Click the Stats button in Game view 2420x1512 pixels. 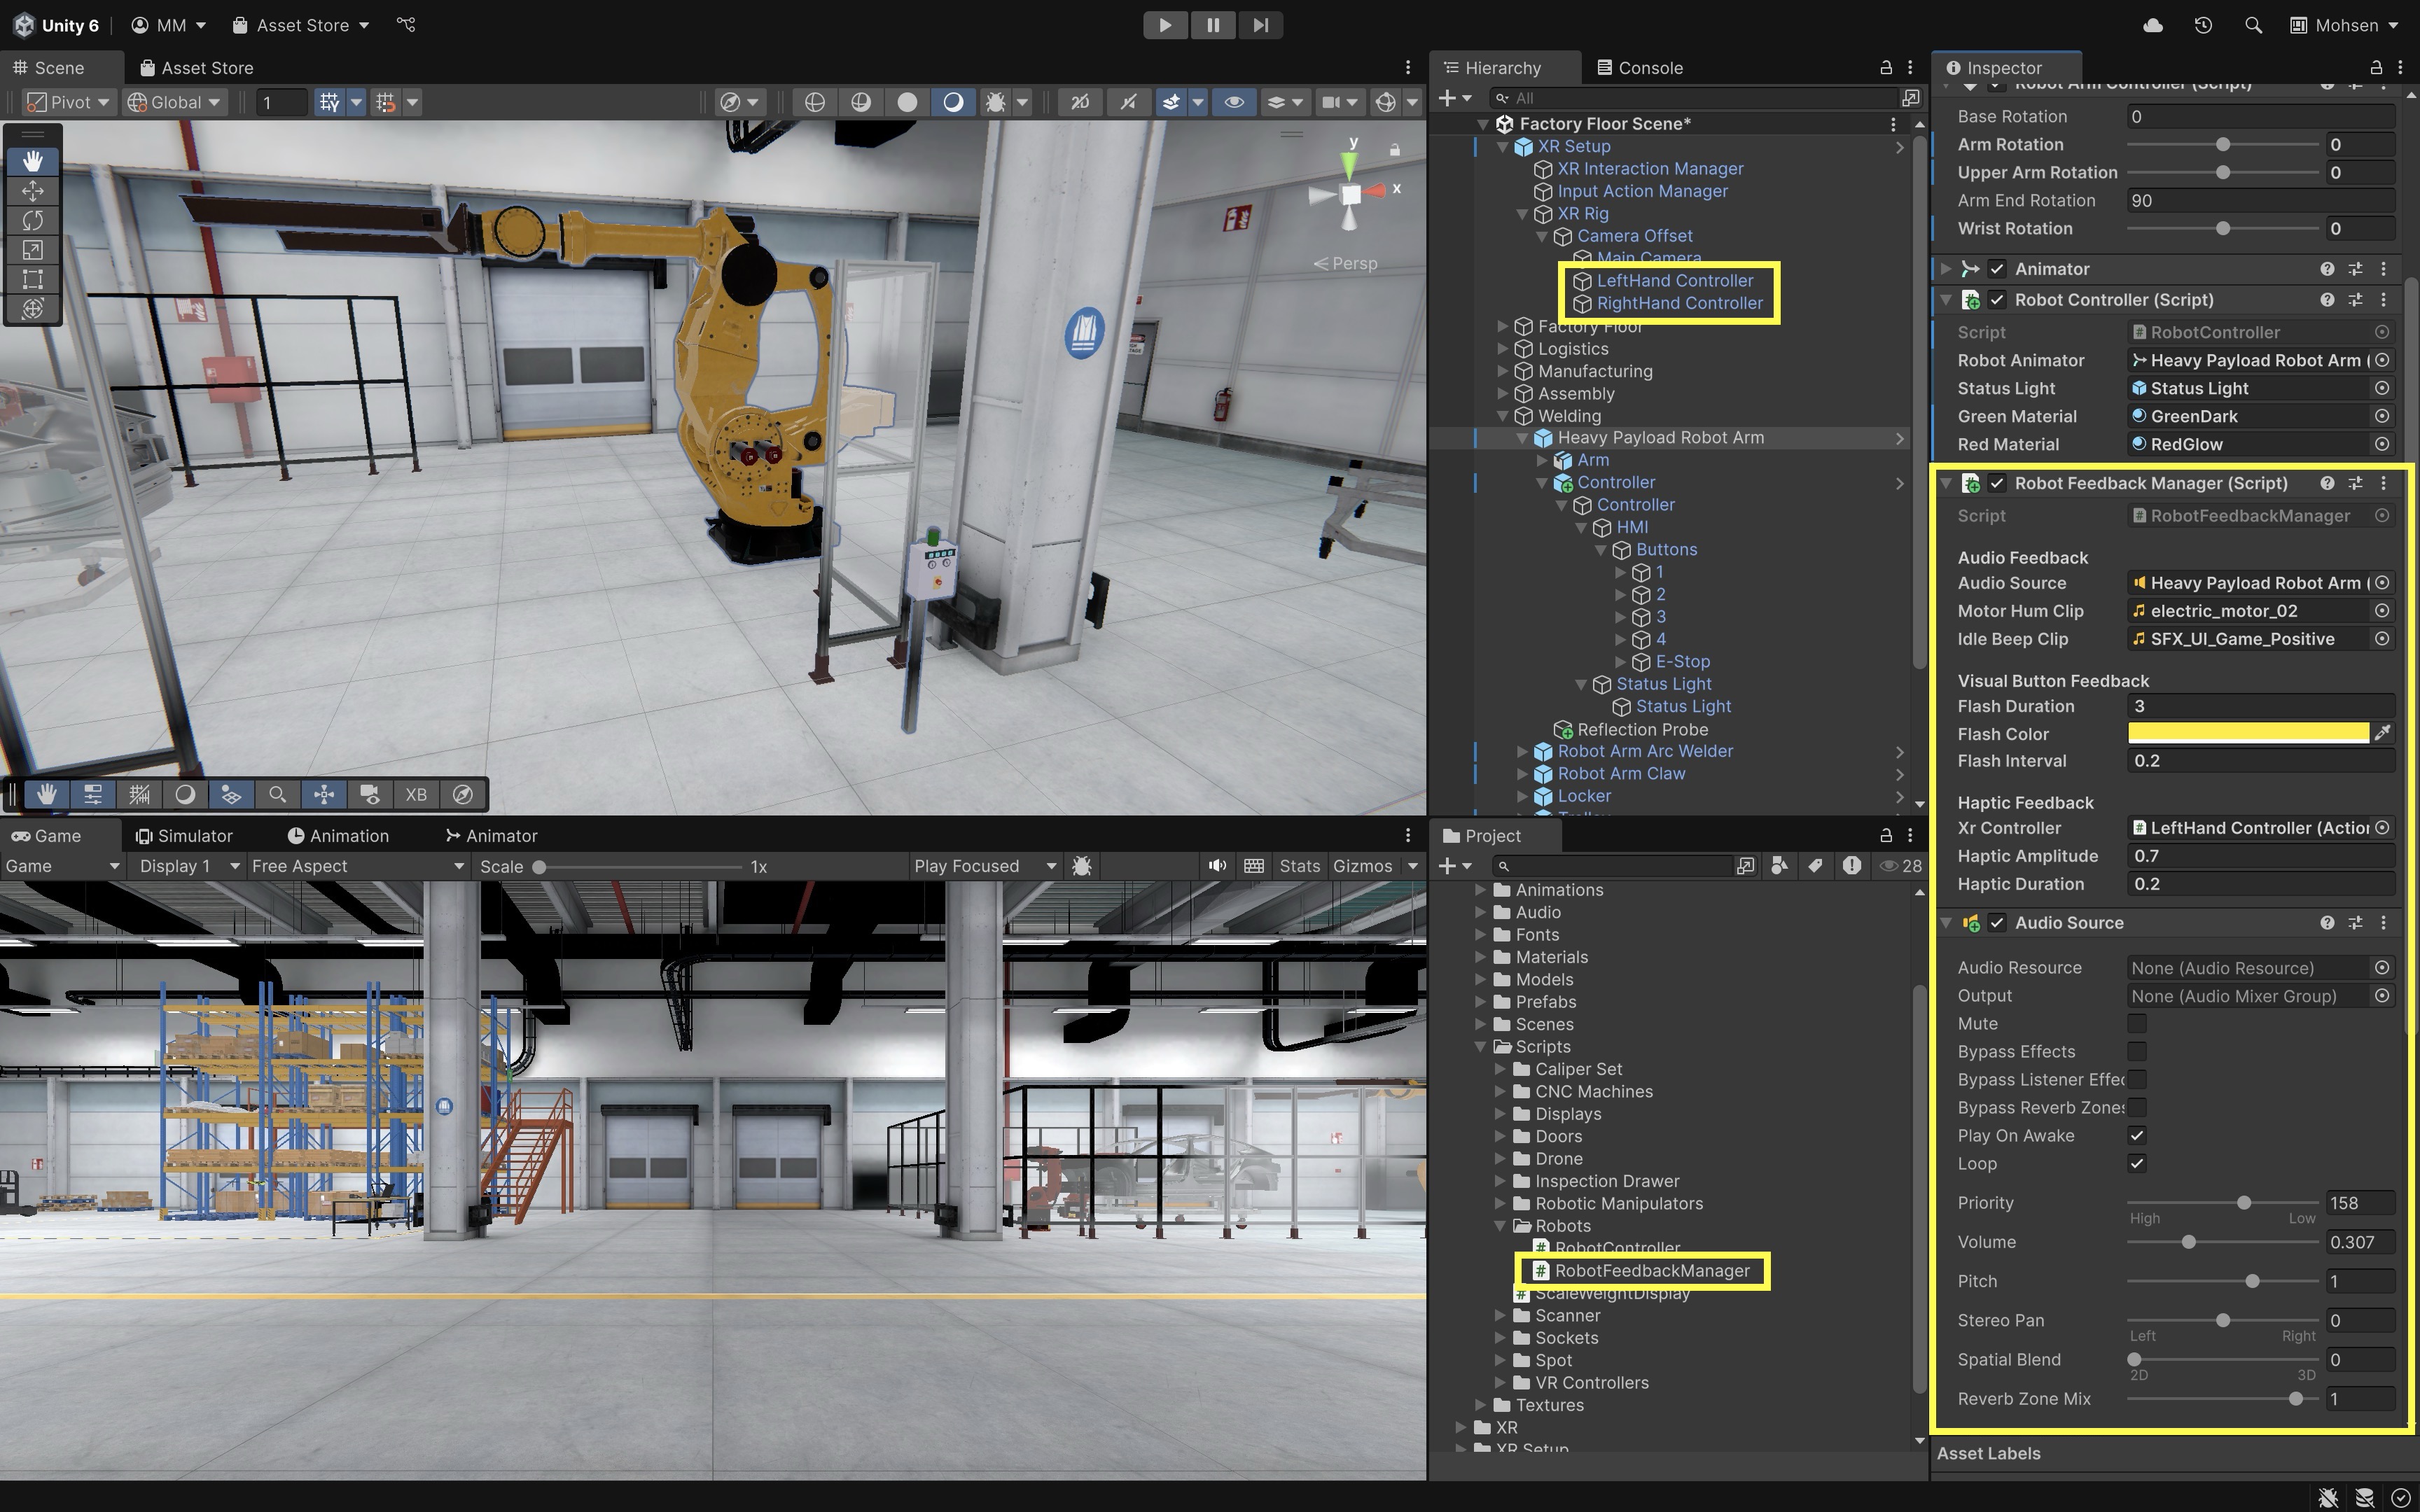(x=1299, y=866)
